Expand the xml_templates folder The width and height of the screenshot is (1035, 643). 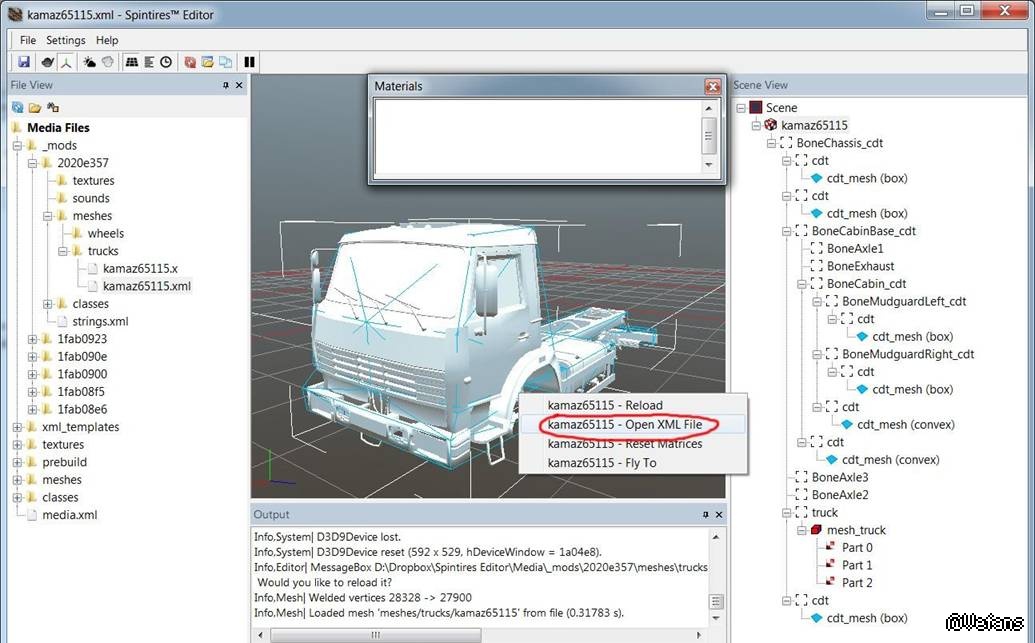tap(17, 427)
